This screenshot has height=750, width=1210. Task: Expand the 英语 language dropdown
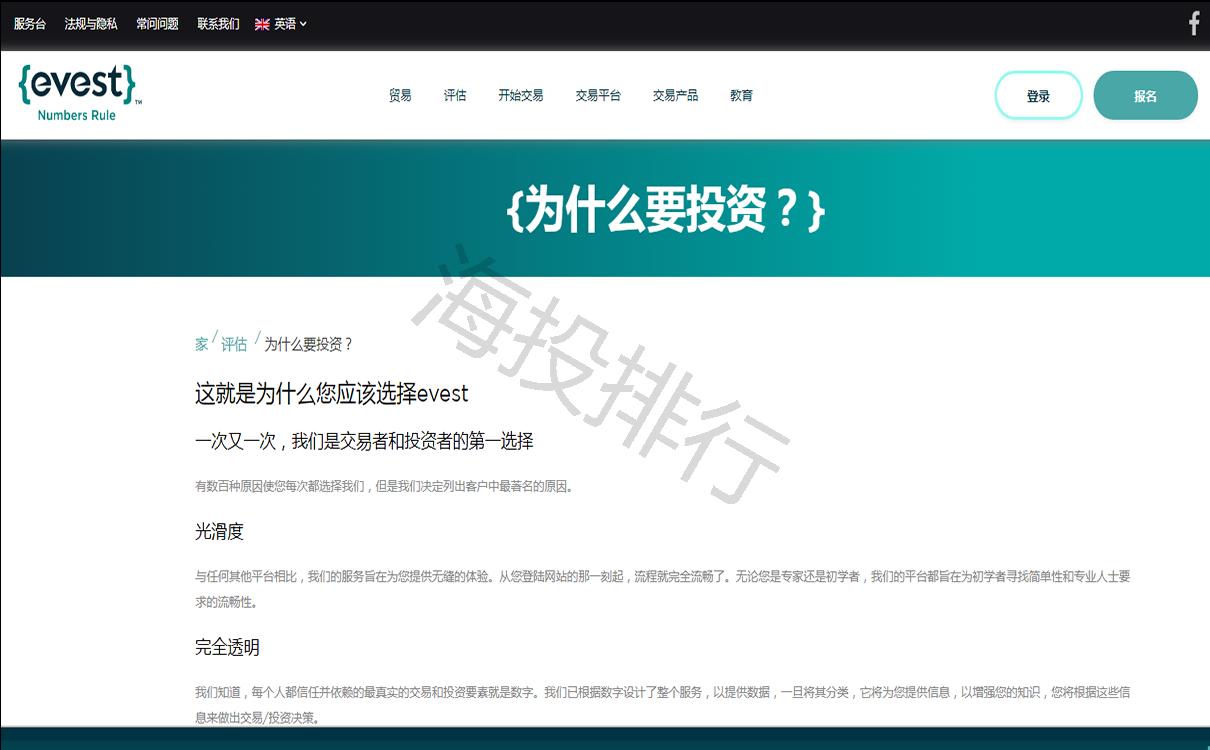point(291,24)
